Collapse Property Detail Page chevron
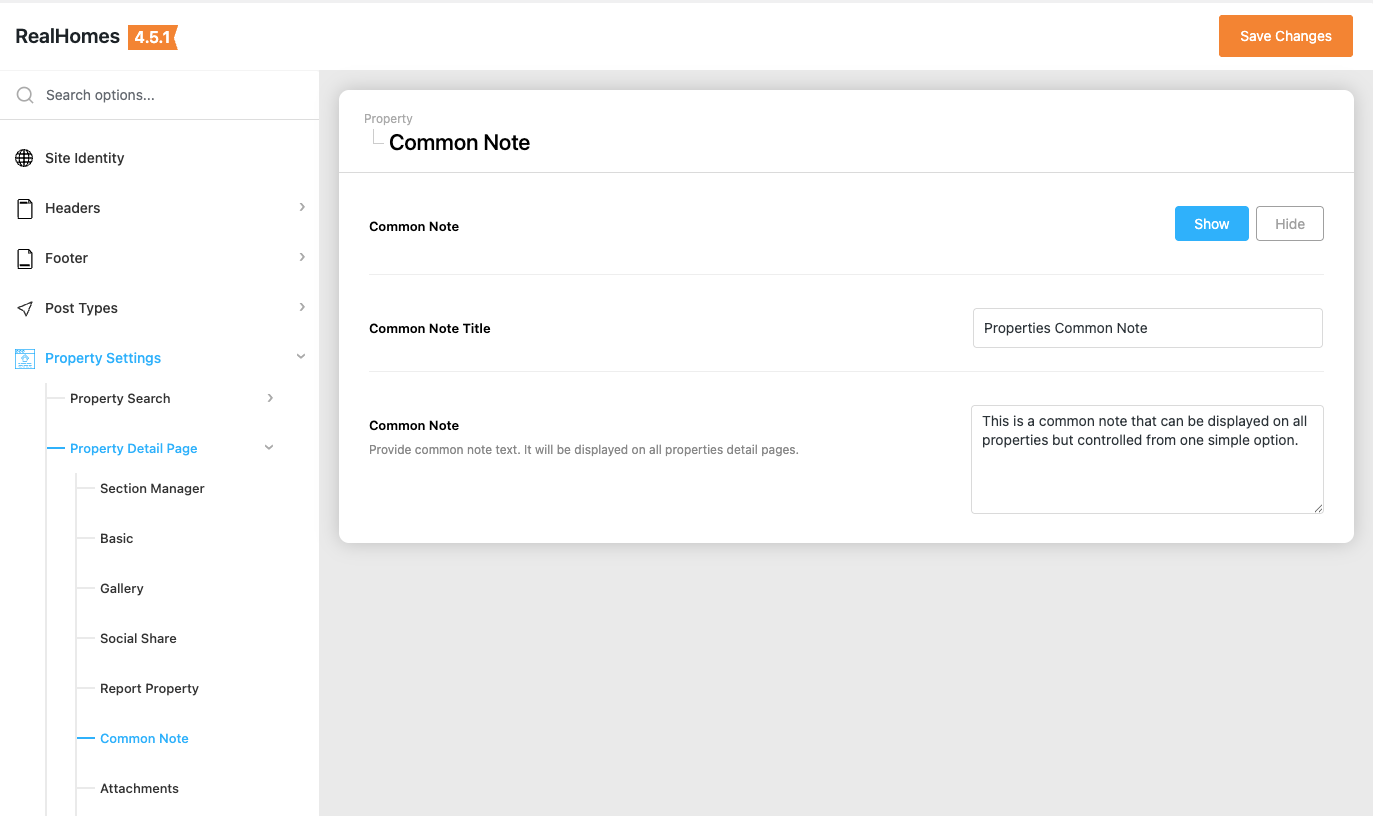Viewport: 1373px width, 816px height. (x=269, y=448)
